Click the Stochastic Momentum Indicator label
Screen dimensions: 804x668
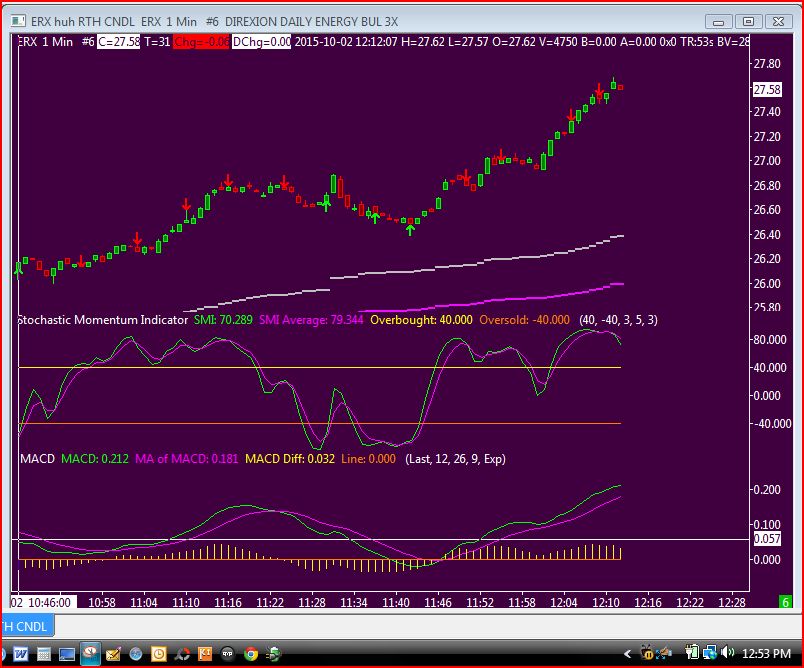103,320
